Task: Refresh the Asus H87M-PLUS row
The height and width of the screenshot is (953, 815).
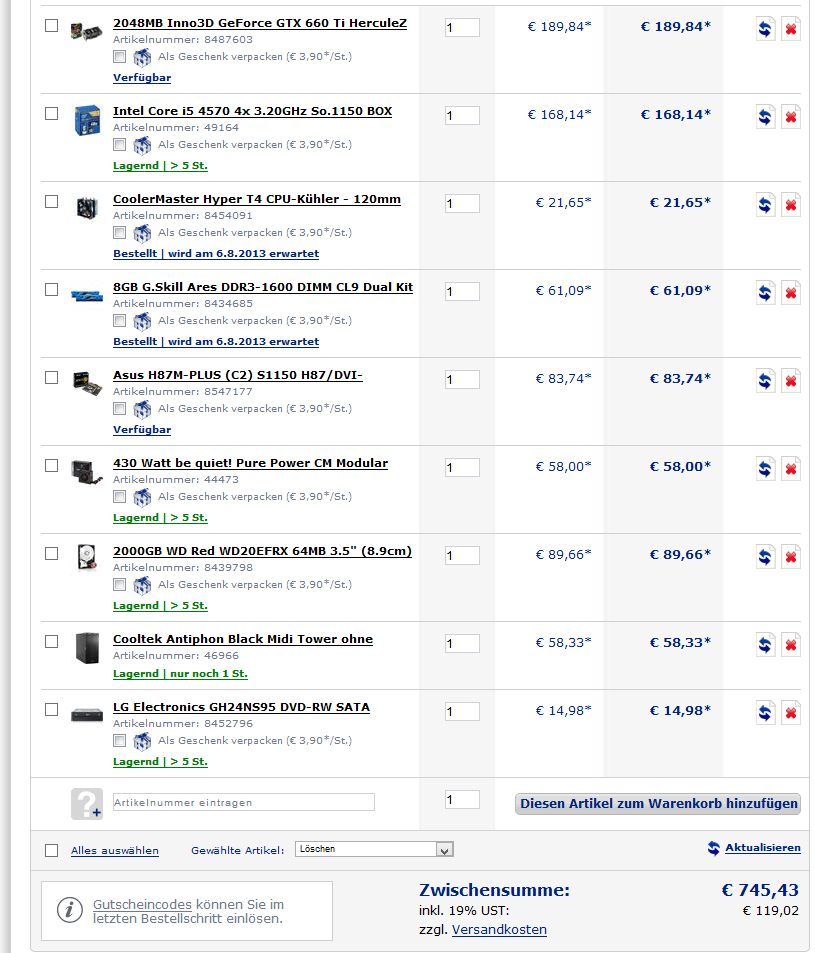Action: click(x=765, y=380)
